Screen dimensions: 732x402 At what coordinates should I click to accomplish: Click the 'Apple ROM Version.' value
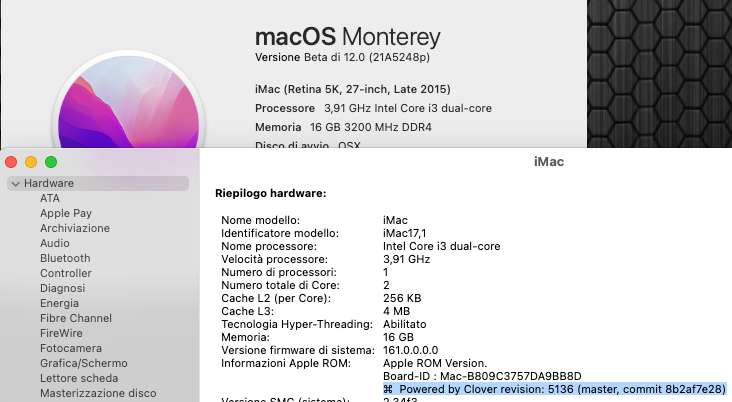435,363
